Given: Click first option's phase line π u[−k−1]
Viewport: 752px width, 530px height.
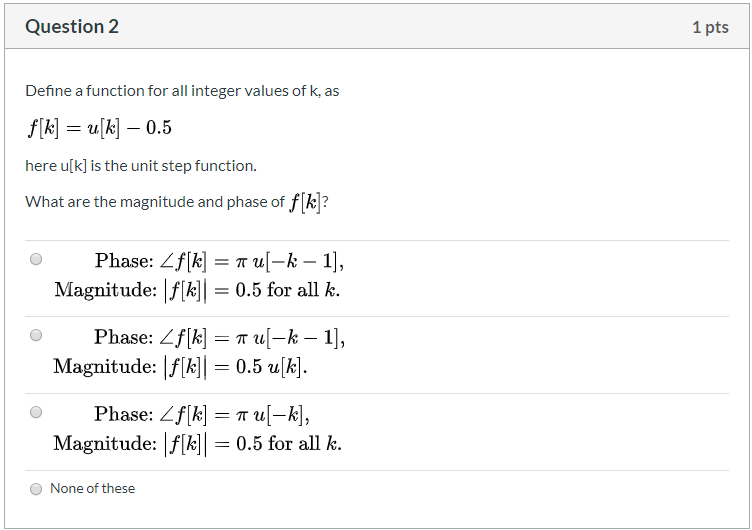Looking at the screenshot, I should pos(219,261).
